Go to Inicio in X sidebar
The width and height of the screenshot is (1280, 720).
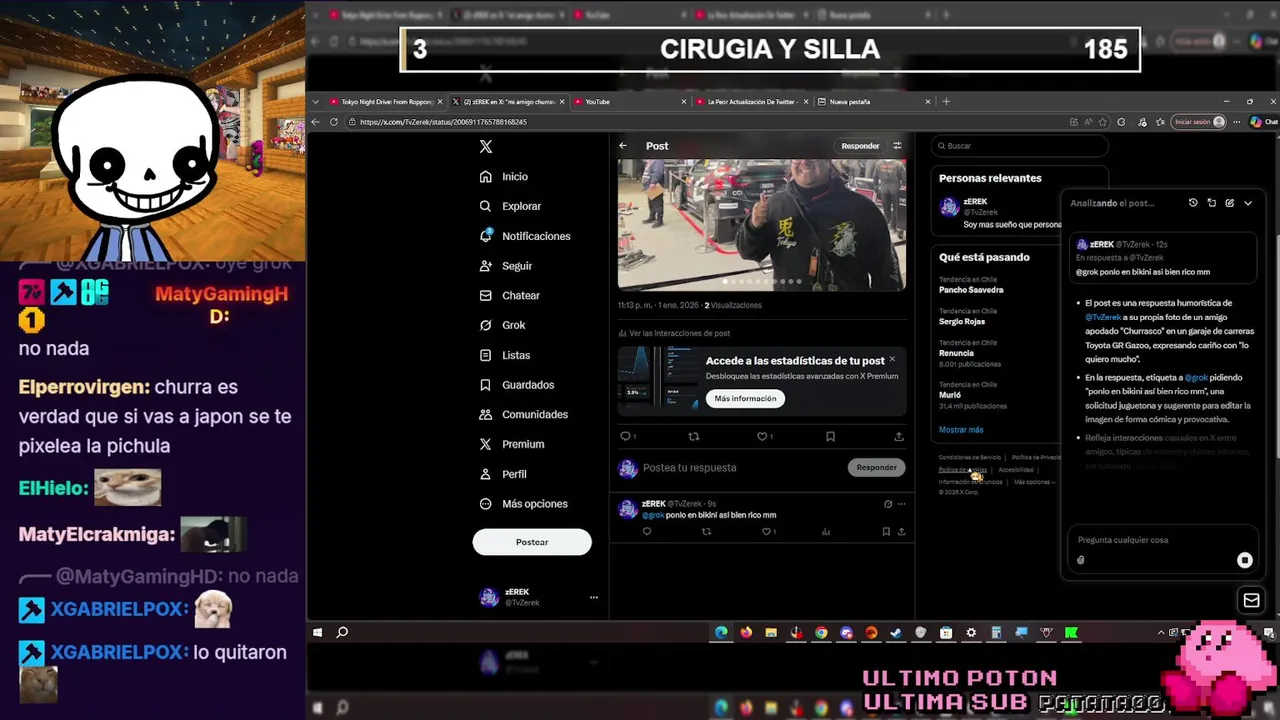[503, 176]
